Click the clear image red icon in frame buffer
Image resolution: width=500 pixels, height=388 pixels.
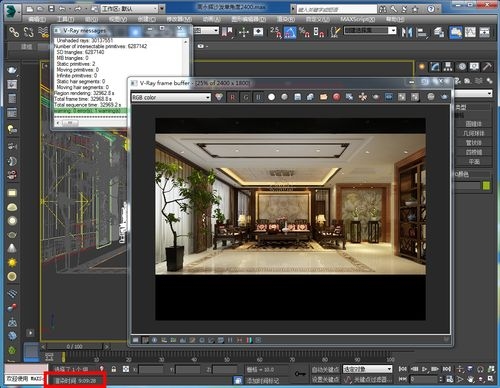click(336, 97)
